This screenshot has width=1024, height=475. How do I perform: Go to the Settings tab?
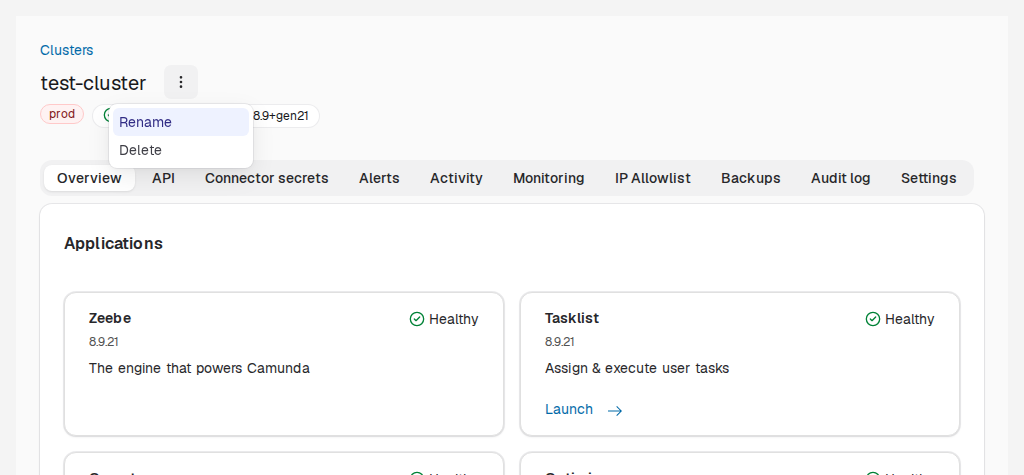(929, 178)
